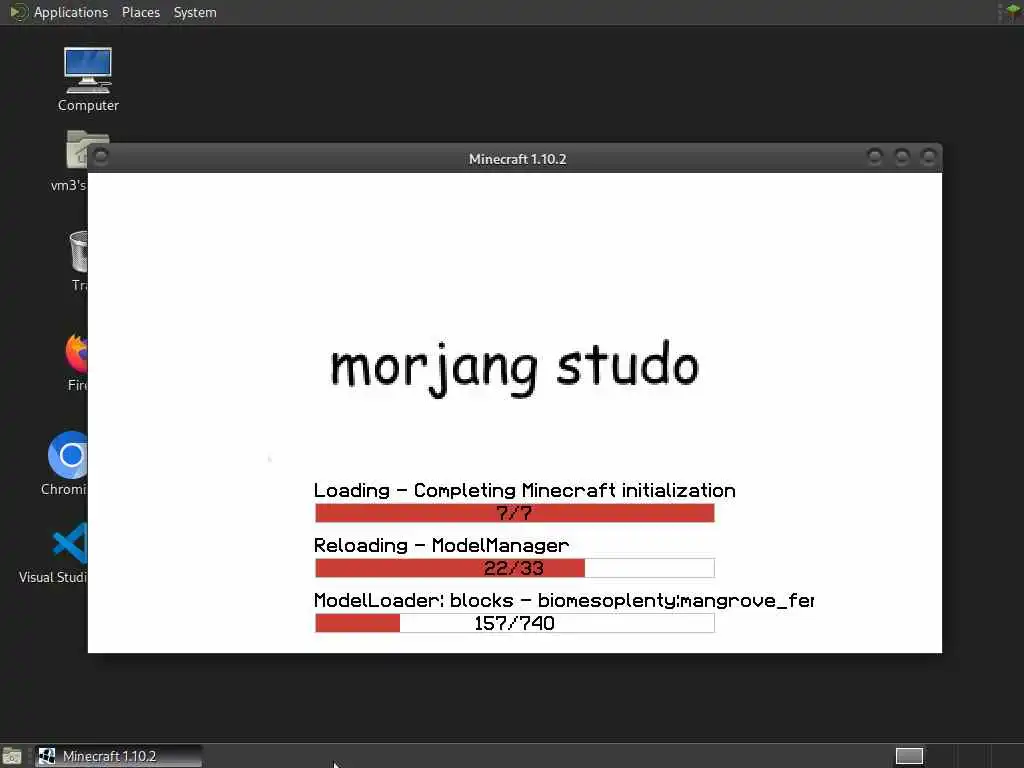Click 'Loading - Completing Minecraft initialization' text
The width and height of the screenshot is (1024, 768).
pos(524,490)
